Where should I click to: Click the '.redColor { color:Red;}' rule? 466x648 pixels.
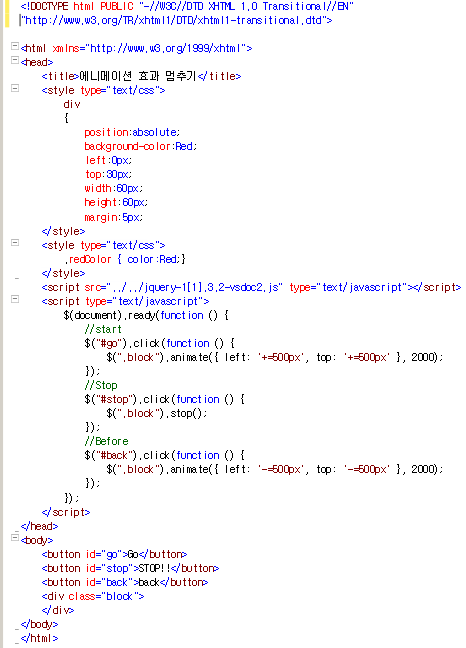point(125,259)
